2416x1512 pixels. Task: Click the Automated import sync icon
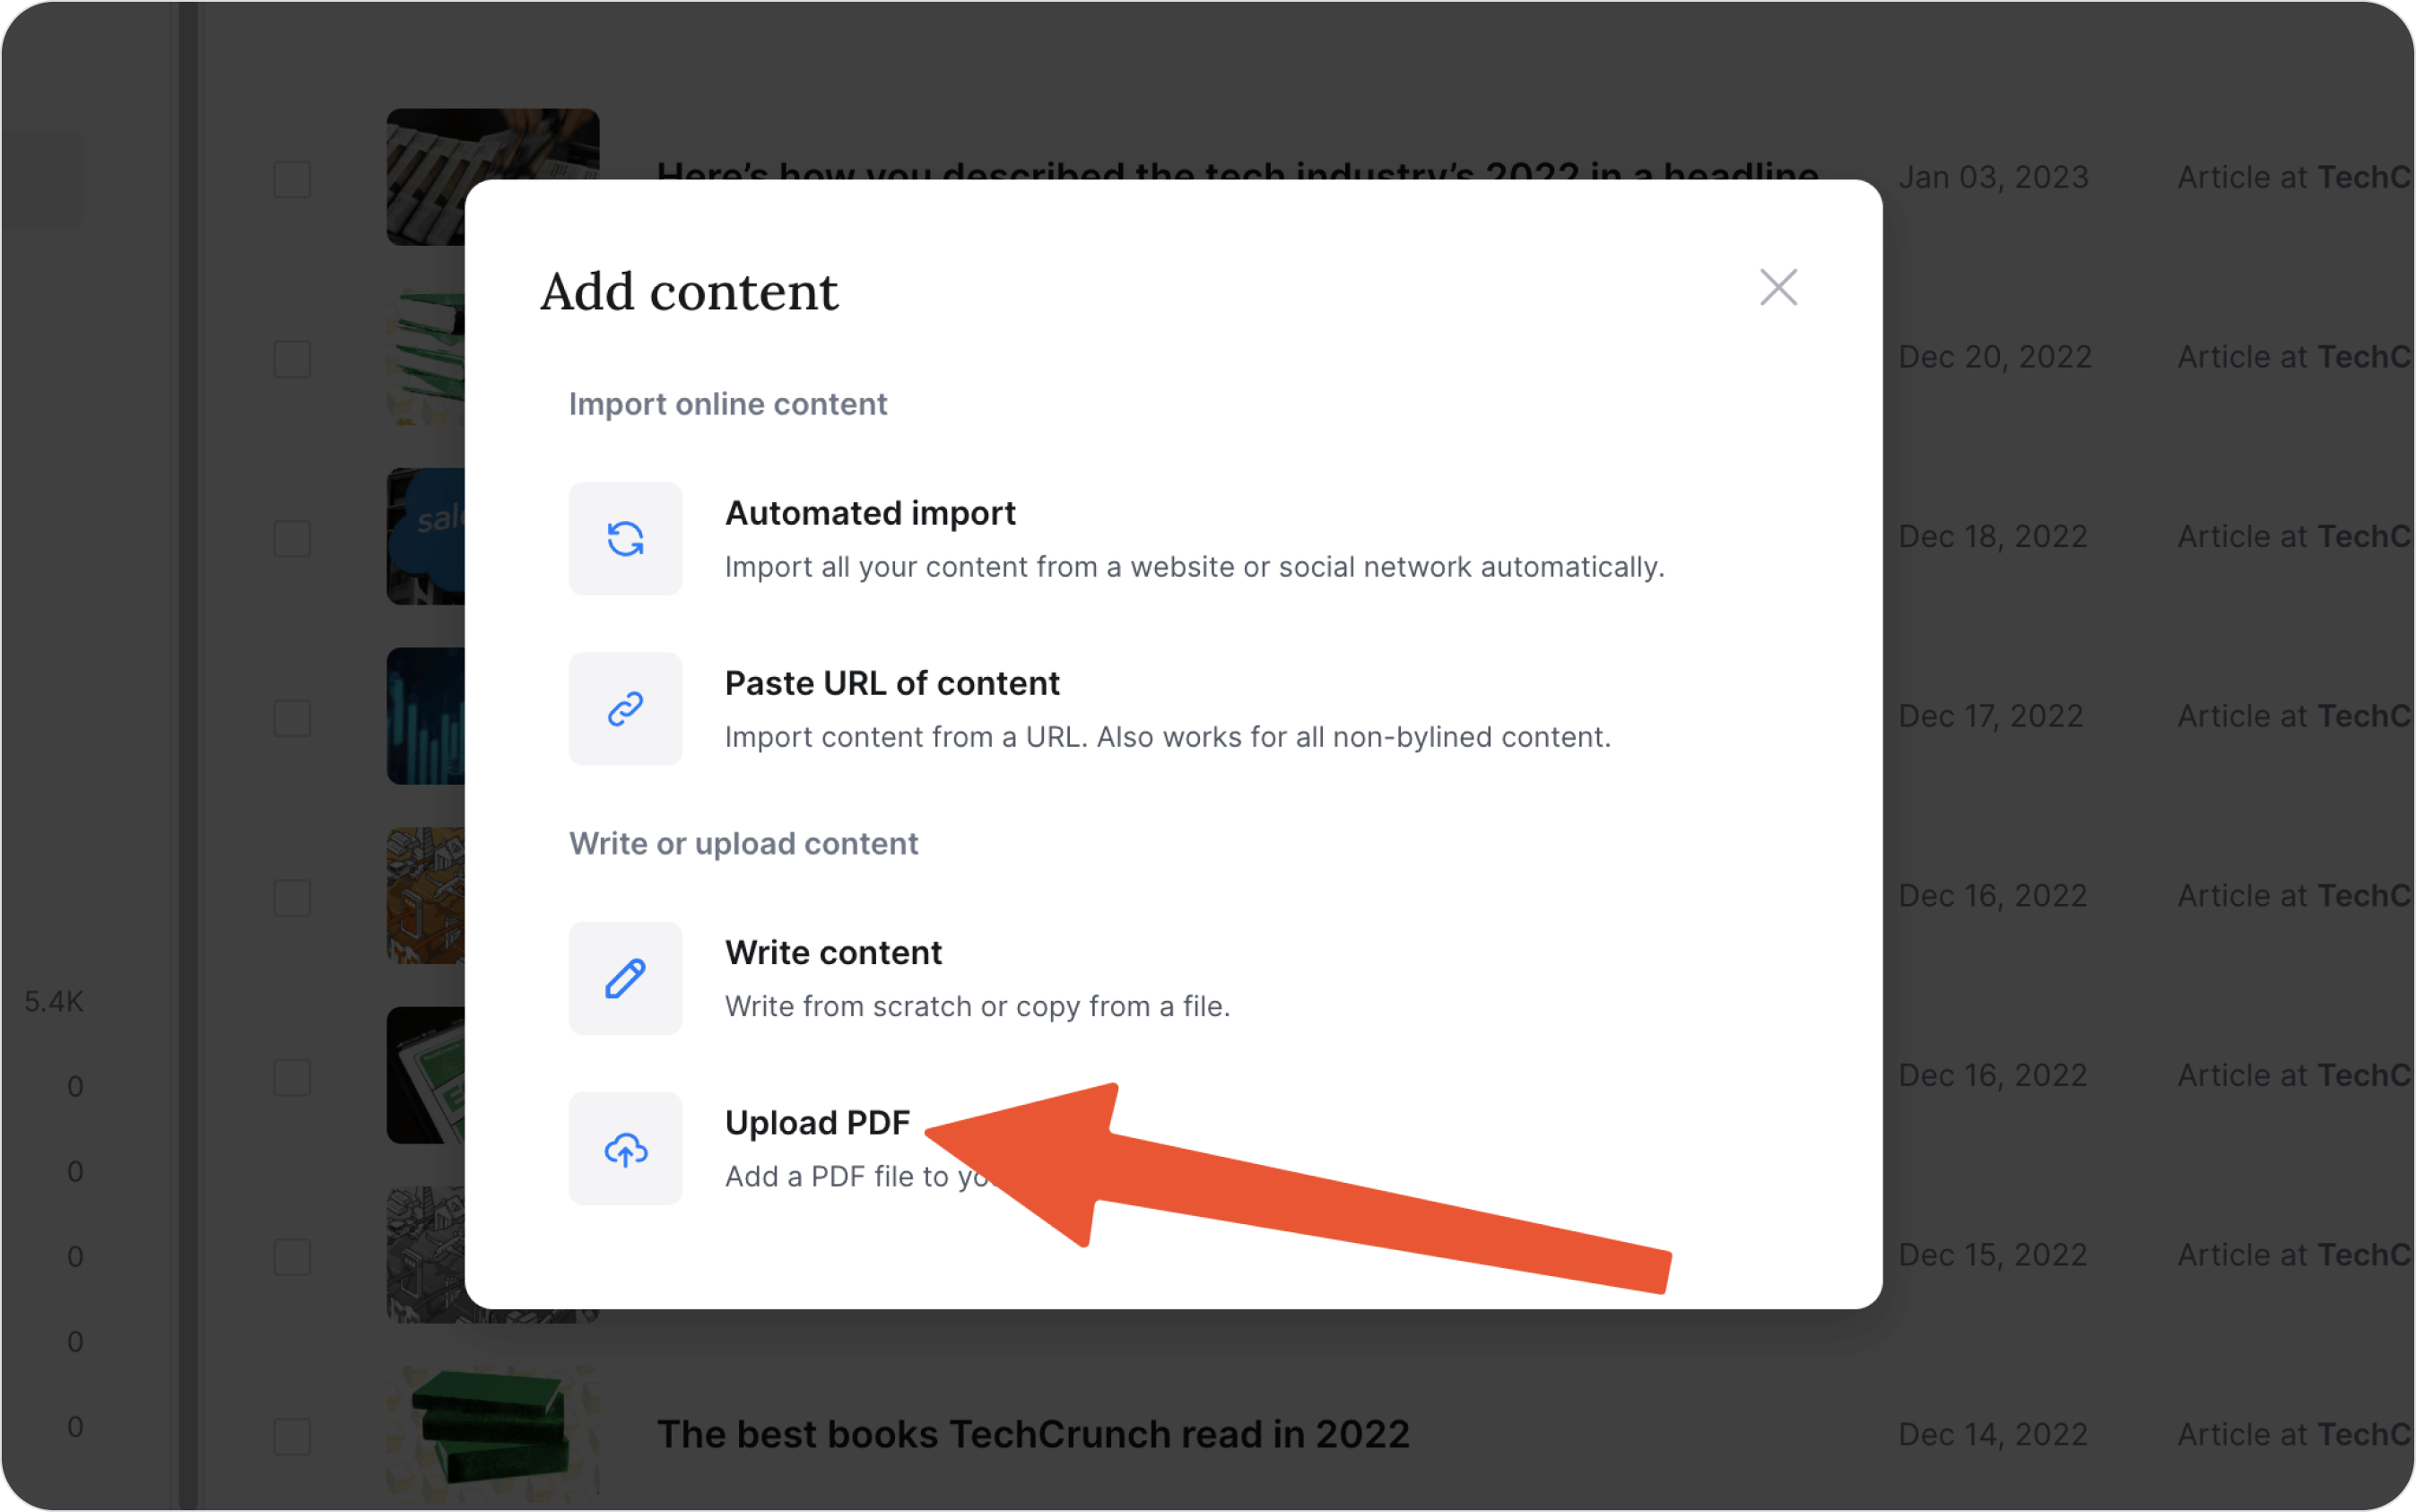625,539
